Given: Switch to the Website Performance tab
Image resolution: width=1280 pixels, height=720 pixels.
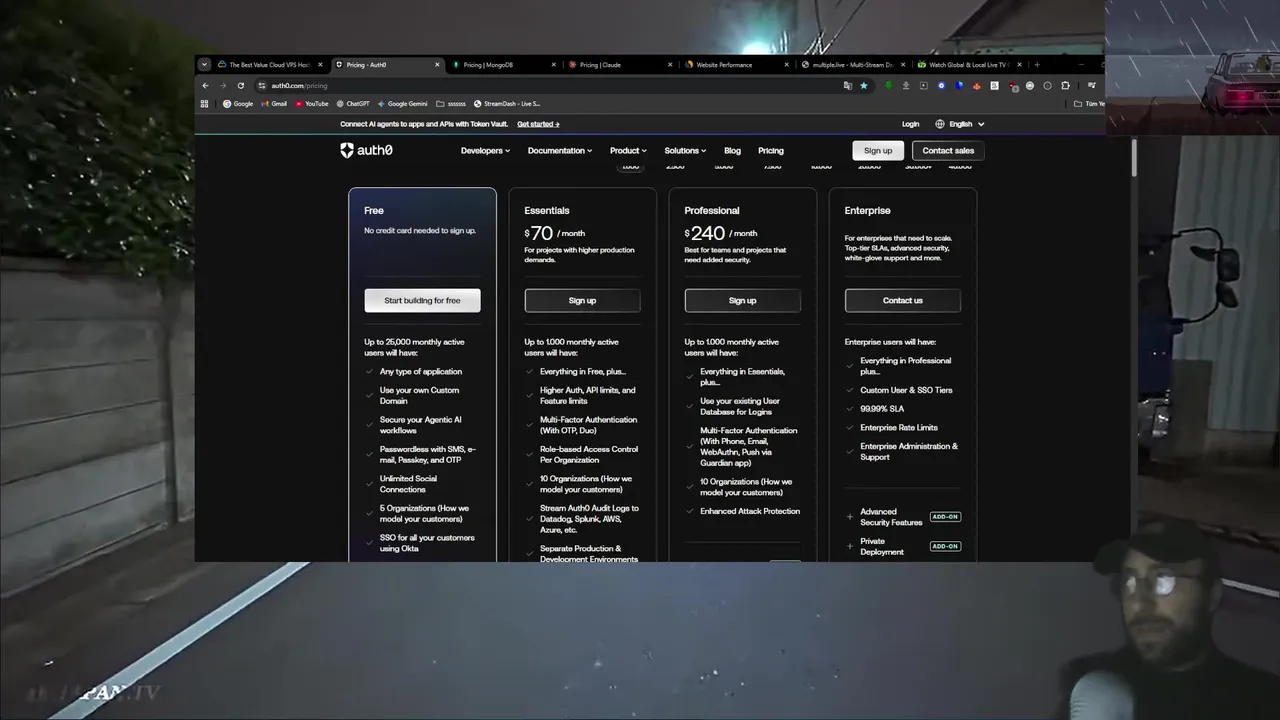Looking at the screenshot, I should (x=738, y=64).
